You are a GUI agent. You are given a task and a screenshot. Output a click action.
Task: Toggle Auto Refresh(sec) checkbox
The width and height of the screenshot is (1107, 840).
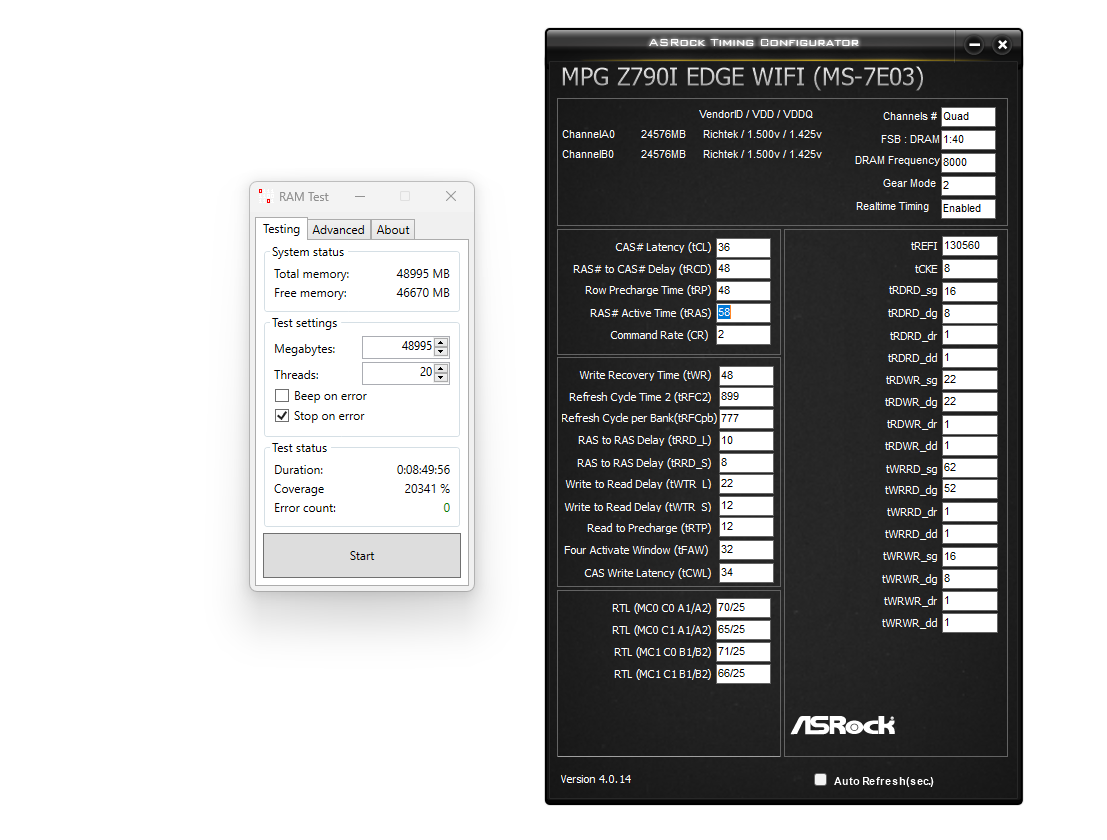[x=820, y=780]
